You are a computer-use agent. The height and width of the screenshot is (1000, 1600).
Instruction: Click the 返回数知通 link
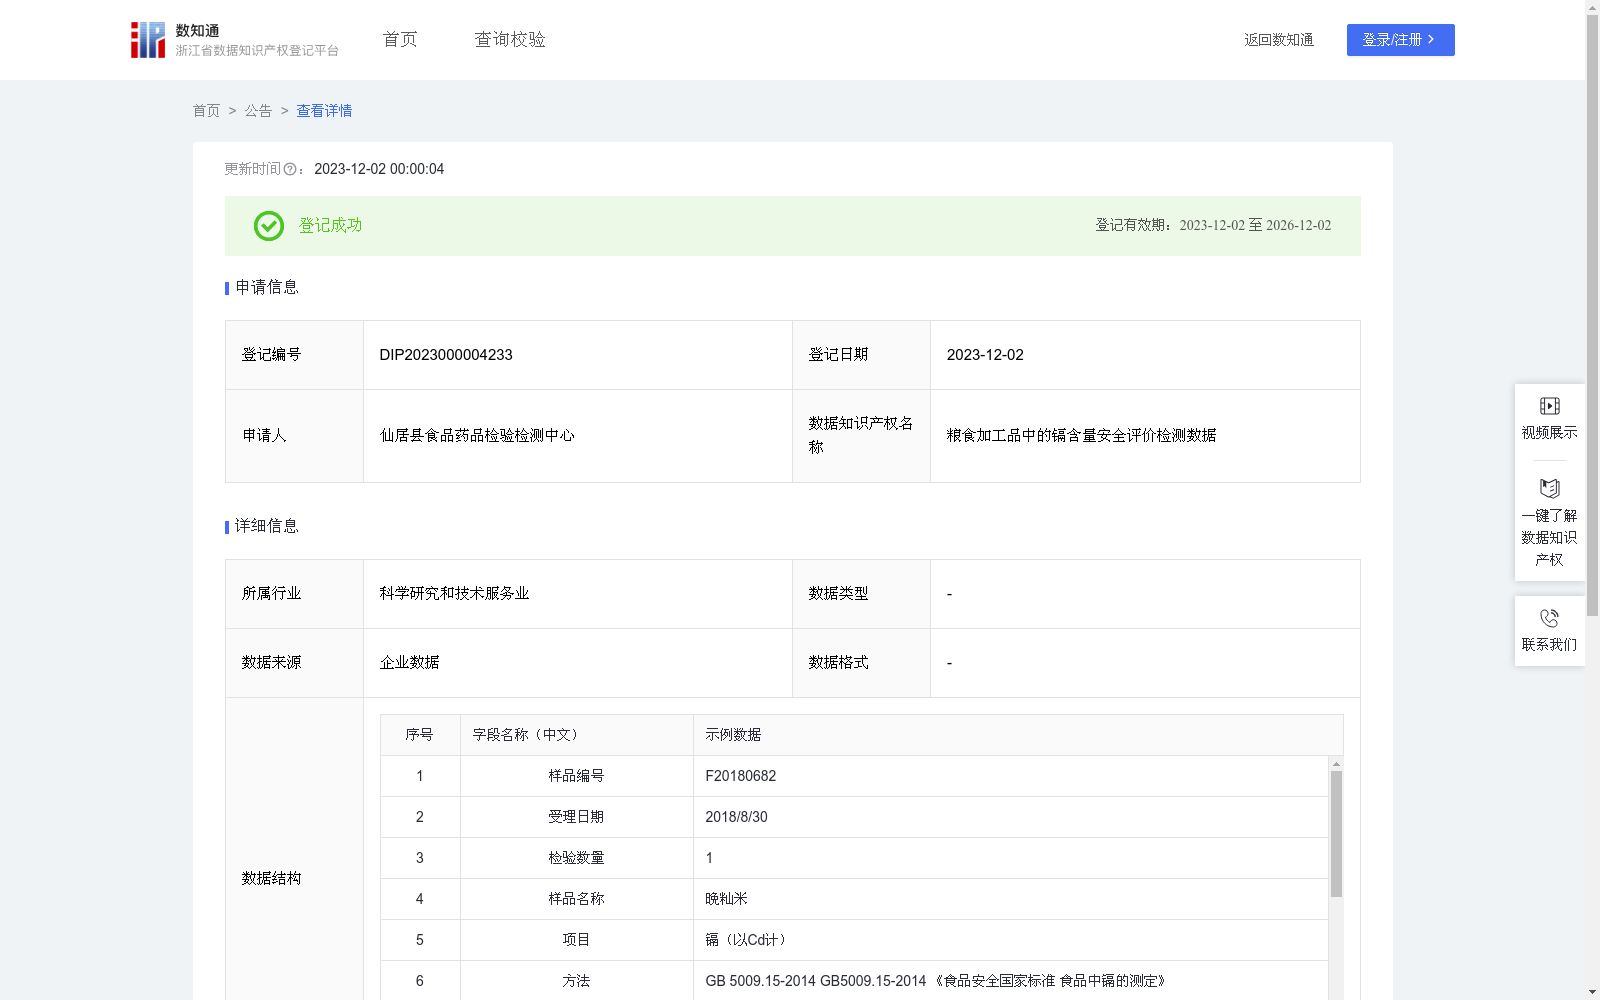(x=1279, y=40)
